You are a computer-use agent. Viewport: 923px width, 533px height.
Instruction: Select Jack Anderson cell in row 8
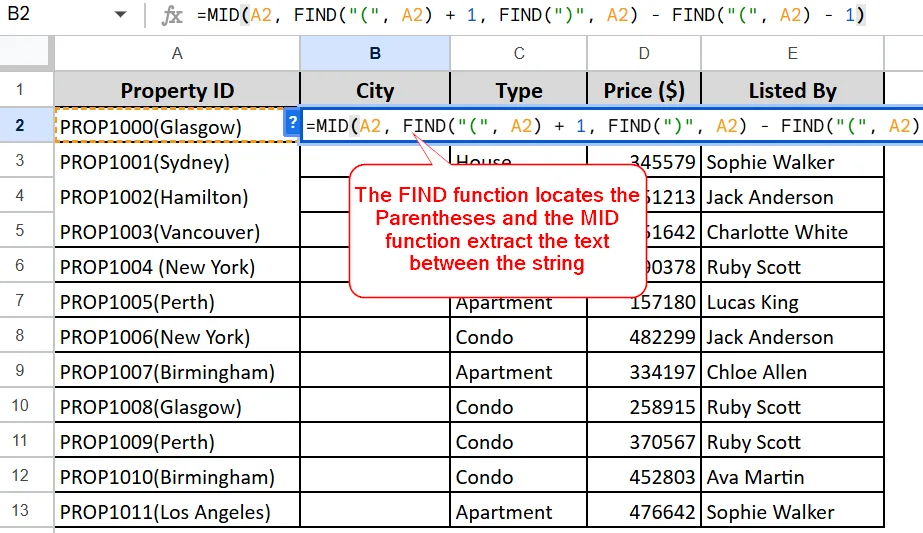coord(792,336)
